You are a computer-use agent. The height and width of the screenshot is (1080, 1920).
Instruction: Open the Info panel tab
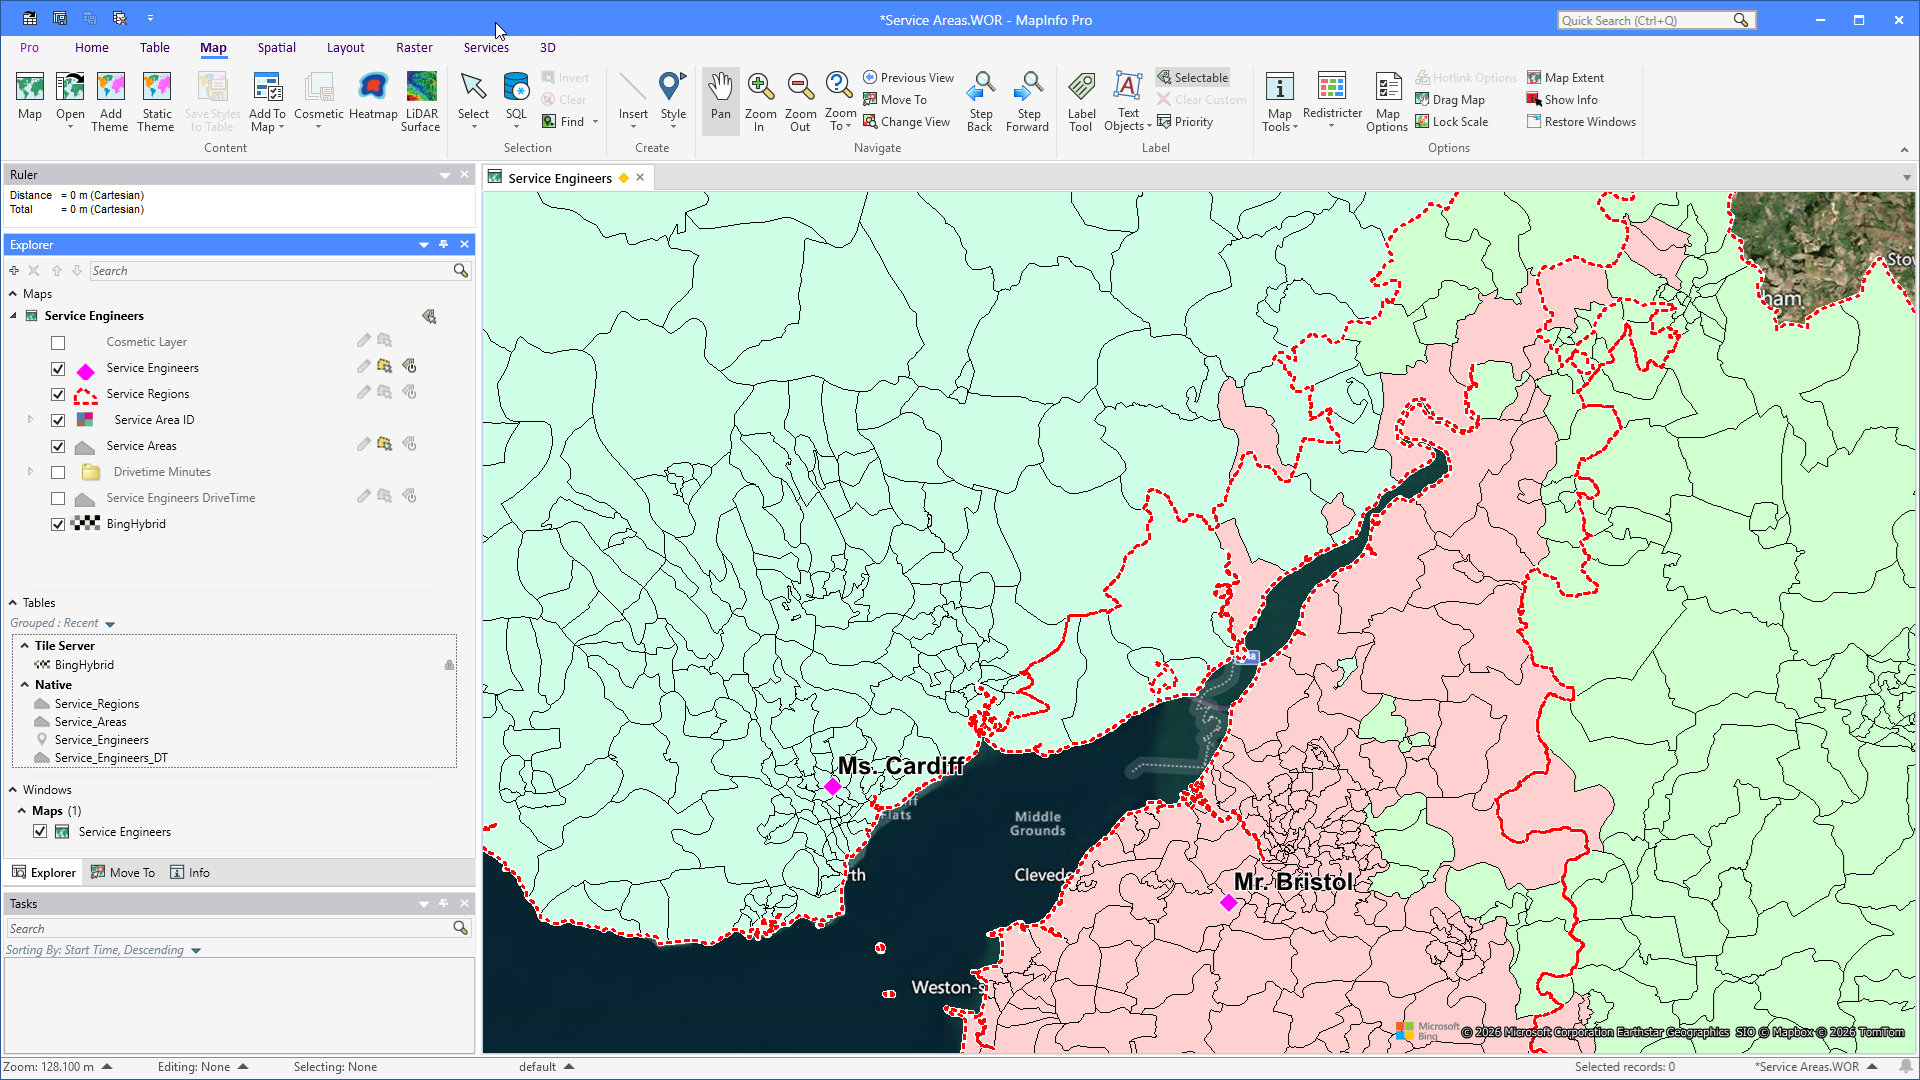tap(190, 873)
